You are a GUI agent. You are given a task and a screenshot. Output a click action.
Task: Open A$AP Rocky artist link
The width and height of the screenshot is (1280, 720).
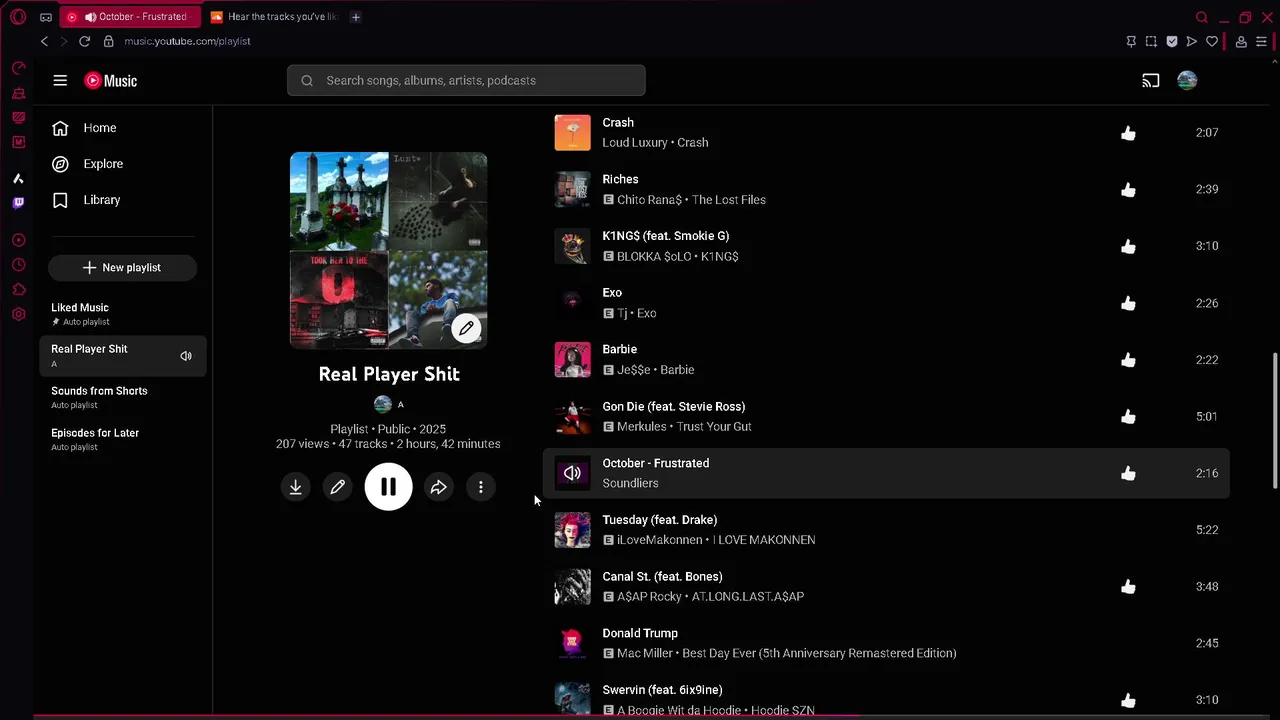[649, 597]
